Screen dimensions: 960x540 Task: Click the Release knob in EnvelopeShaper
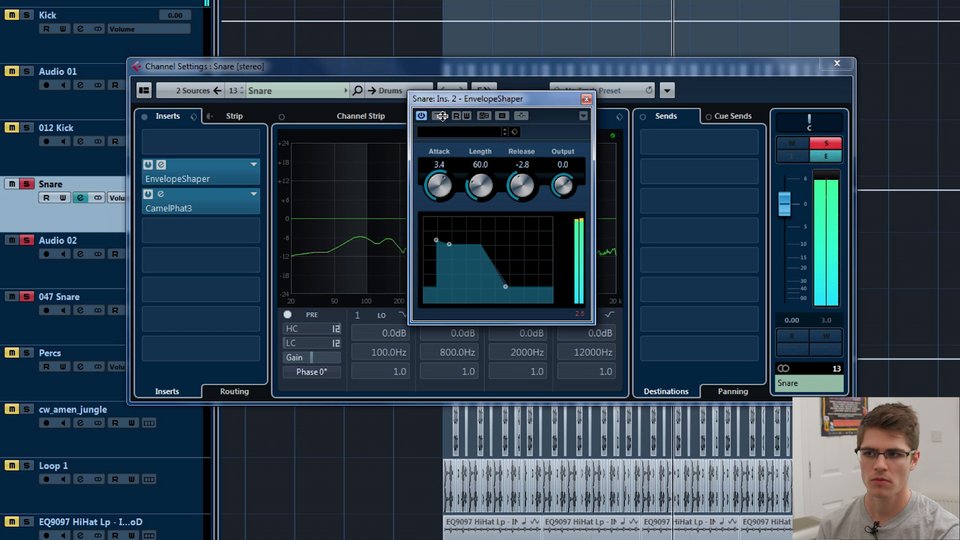(522, 186)
